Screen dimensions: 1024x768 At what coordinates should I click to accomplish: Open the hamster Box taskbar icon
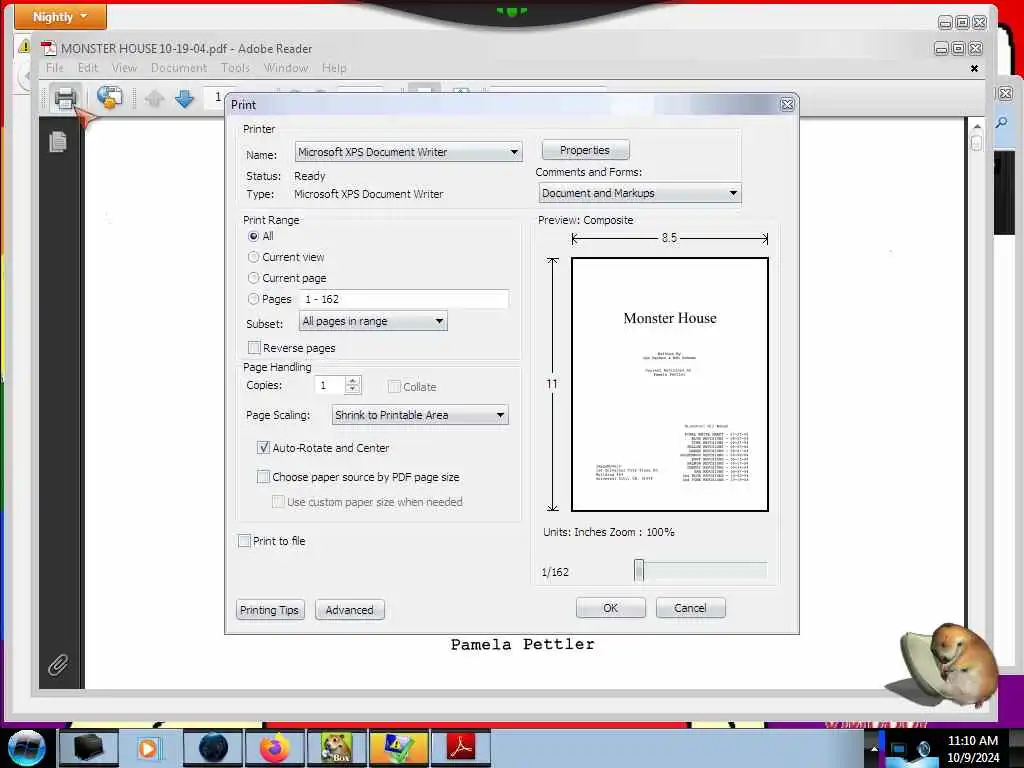(x=336, y=748)
